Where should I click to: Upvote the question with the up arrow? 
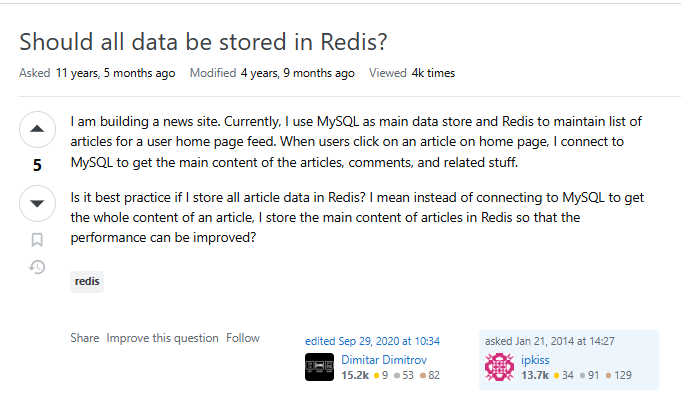tap(37, 129)
